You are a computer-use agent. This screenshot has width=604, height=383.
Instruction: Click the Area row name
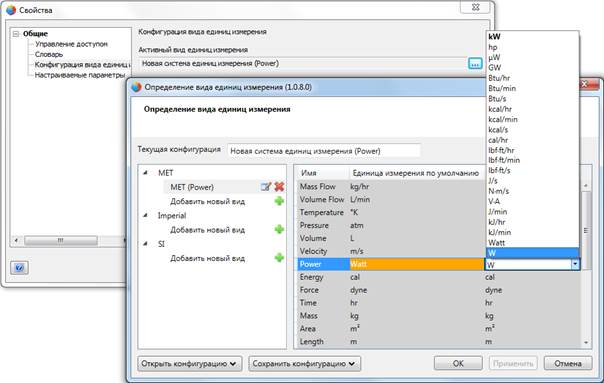click(x=307, y=329)
